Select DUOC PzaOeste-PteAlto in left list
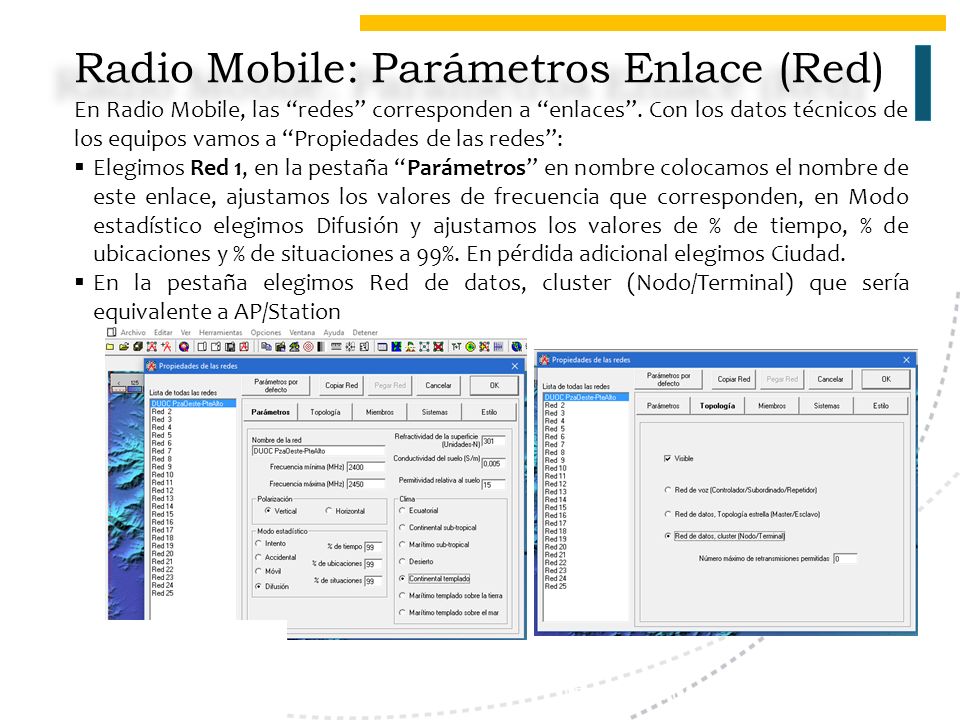This screenshot has width=960, height=720. point(192,403)
